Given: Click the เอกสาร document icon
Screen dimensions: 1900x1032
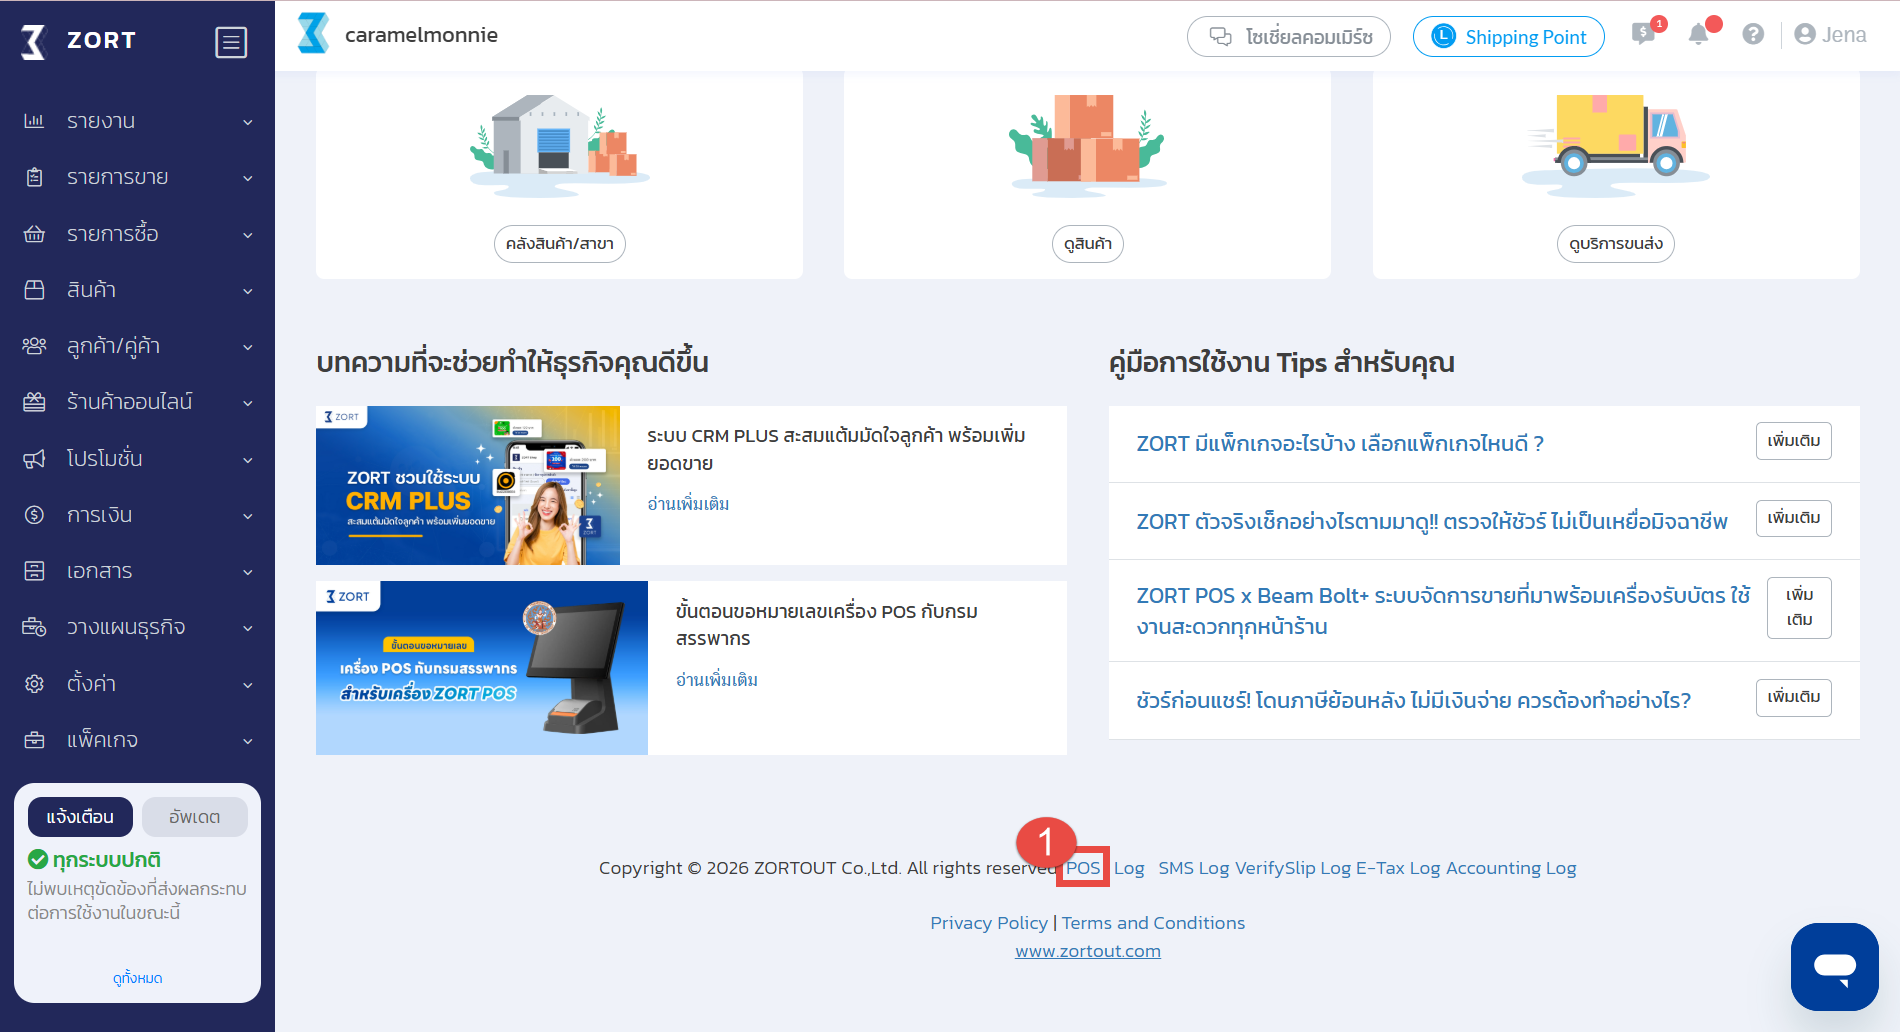Looking at the screenshot, I should pyautogui.click(x=34, y=571).
